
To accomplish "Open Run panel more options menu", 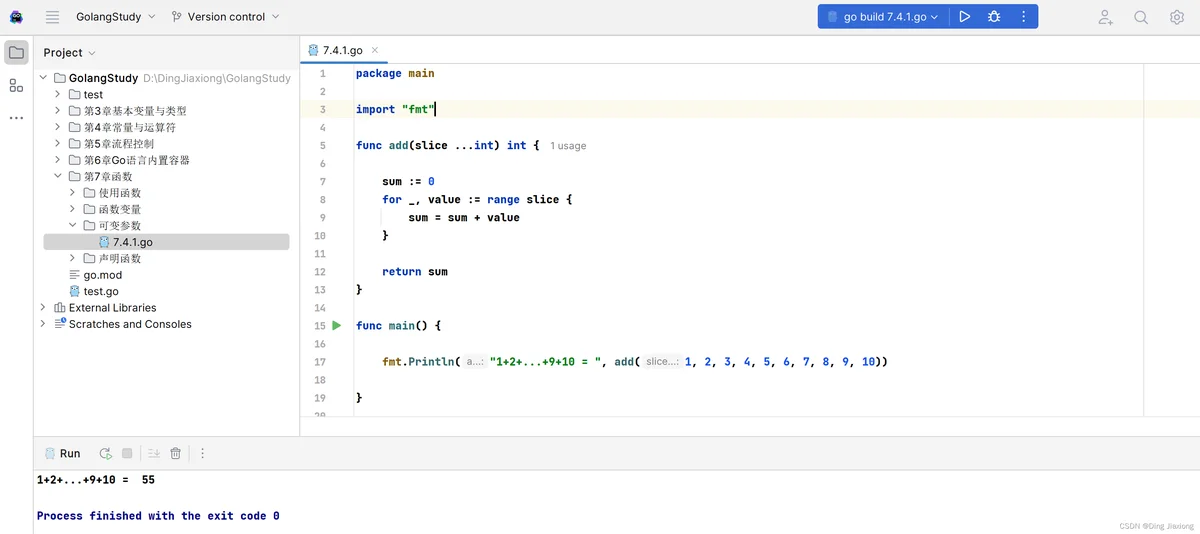I will pos(202,453).
